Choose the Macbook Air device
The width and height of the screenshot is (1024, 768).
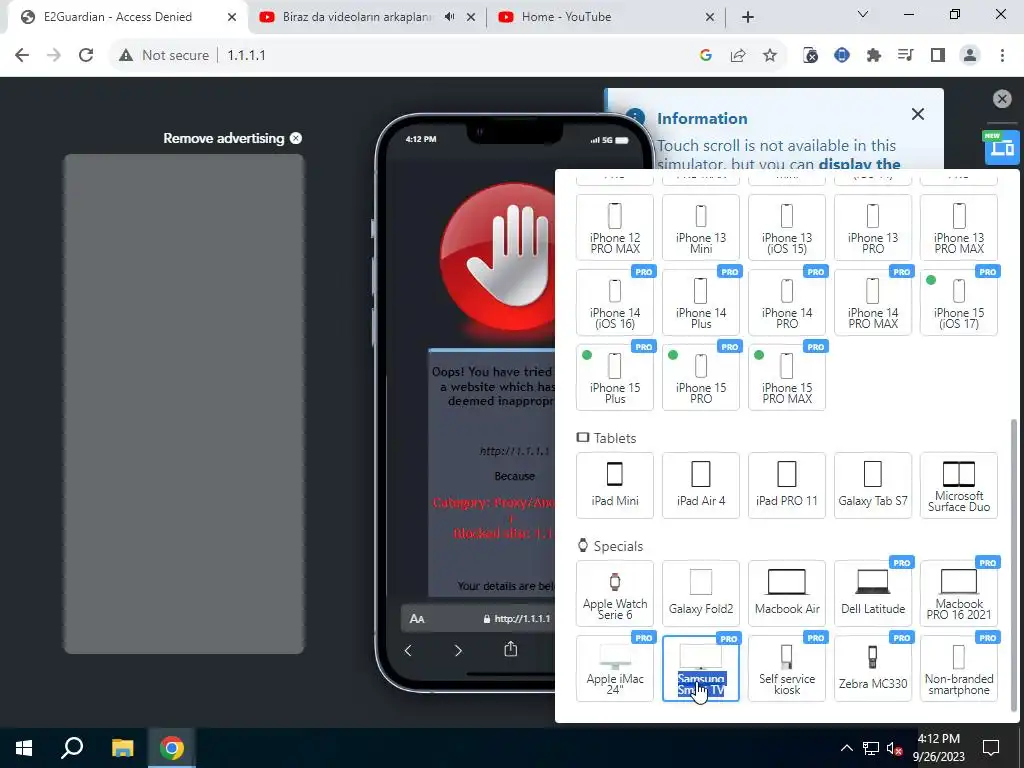787,594
